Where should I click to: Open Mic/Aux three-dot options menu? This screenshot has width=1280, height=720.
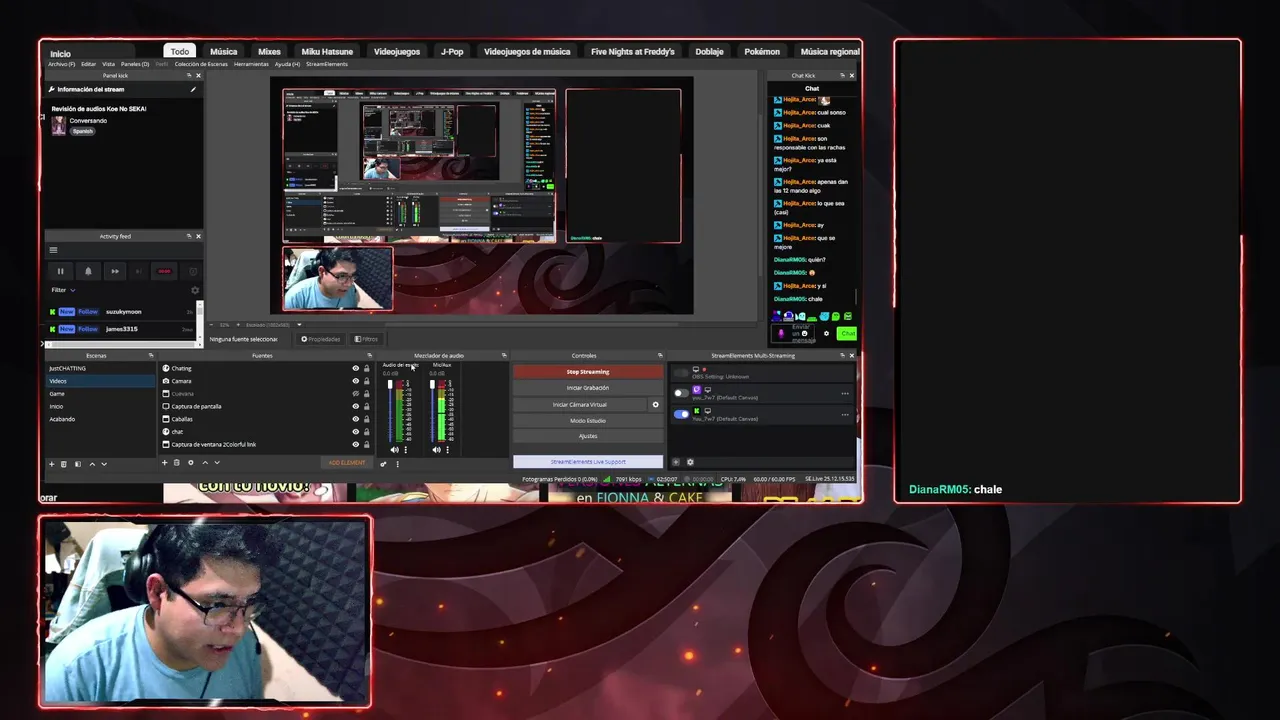coord(447,450)
